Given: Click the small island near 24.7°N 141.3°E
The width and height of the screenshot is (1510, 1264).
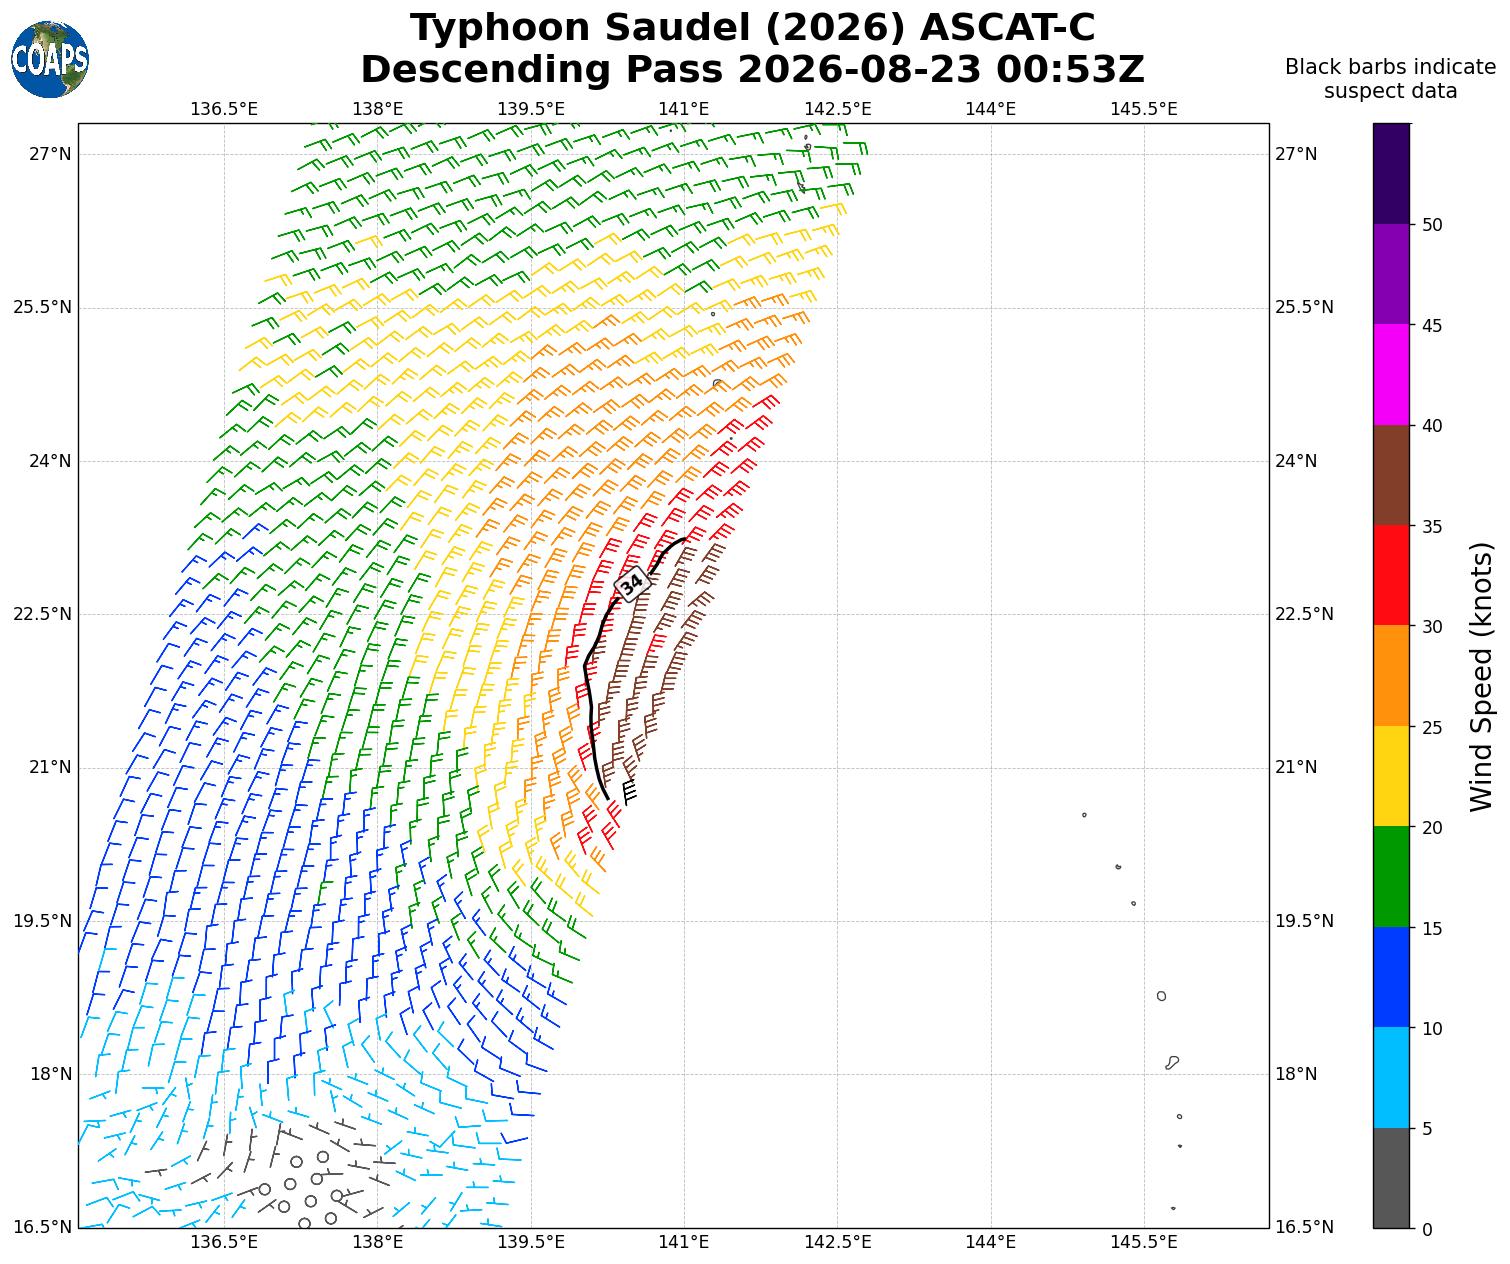Looking at the screenshot, I should coord(717,383).
